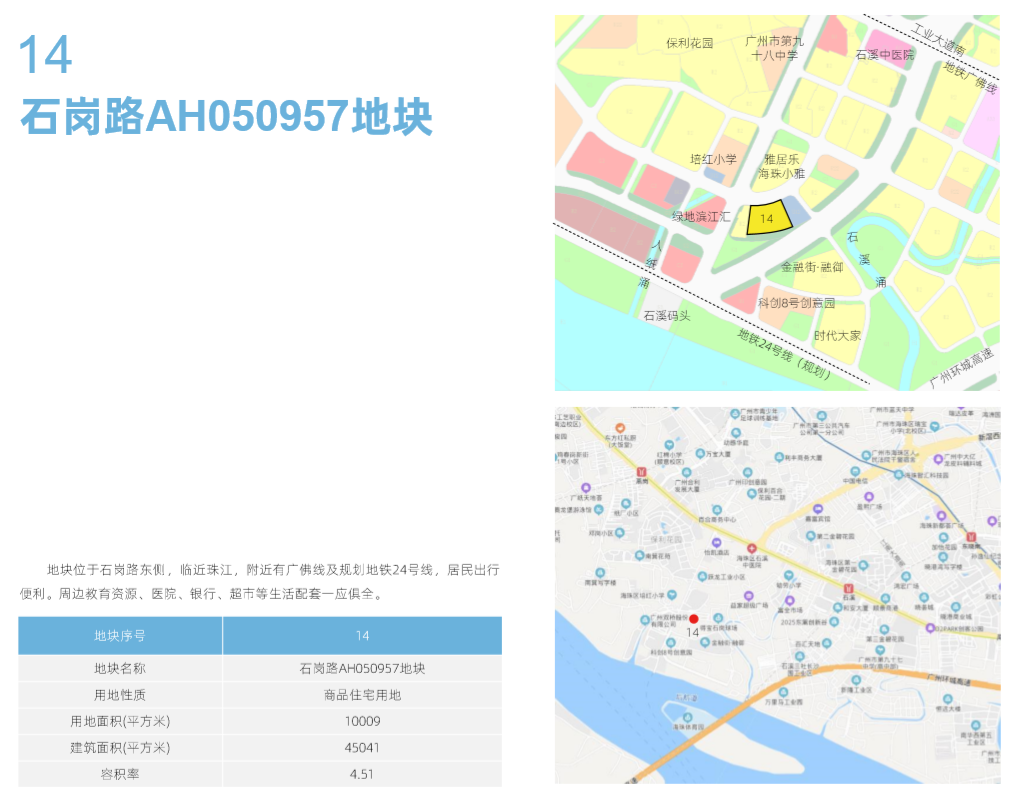Click the description paragraph starting 地块位于石岗路东侧
1014x789 pixels.
point(259,581)
